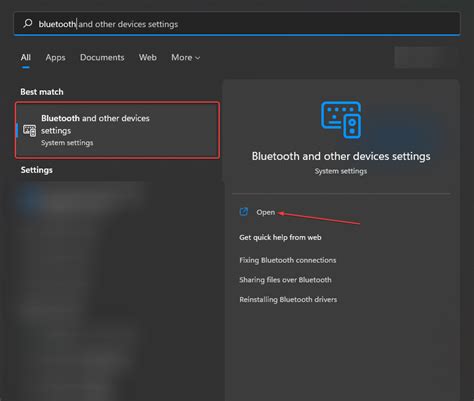Click the Open arrow-box icon
The image size is (474, 401).
(x=244, y=212)
